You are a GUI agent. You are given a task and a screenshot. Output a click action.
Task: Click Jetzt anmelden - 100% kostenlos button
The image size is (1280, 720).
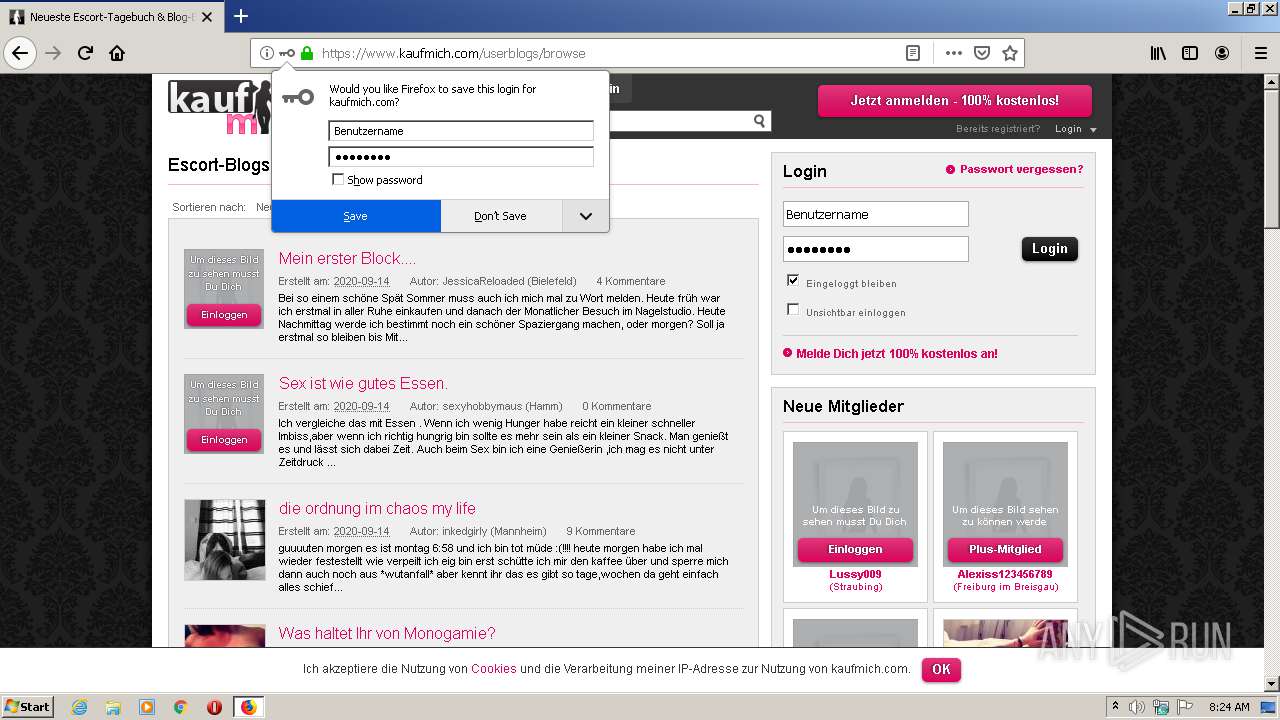[x=954, y=101]
